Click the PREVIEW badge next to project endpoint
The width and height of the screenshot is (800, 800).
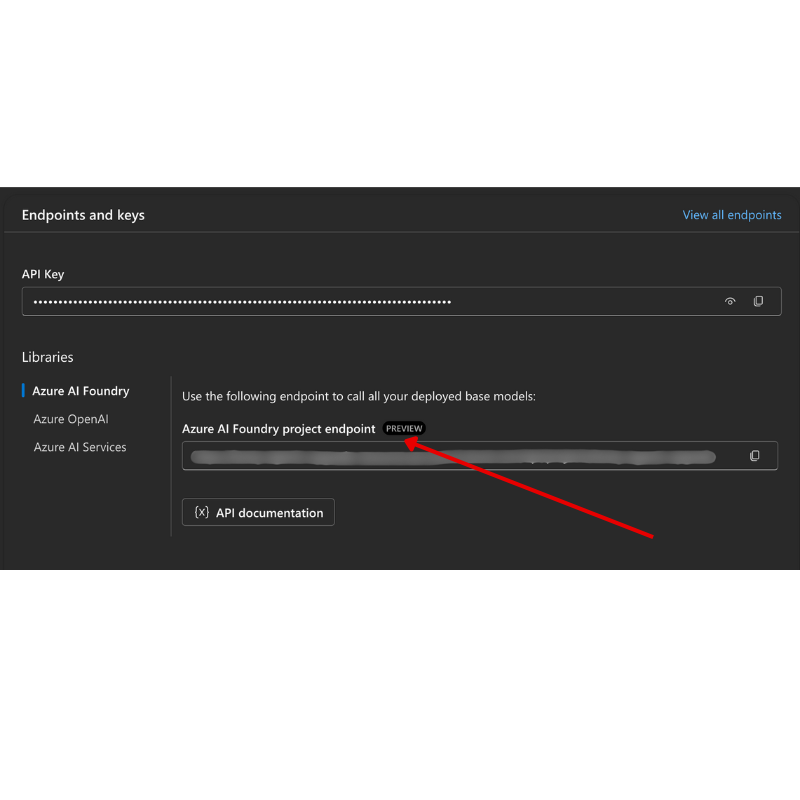[404, 428]
